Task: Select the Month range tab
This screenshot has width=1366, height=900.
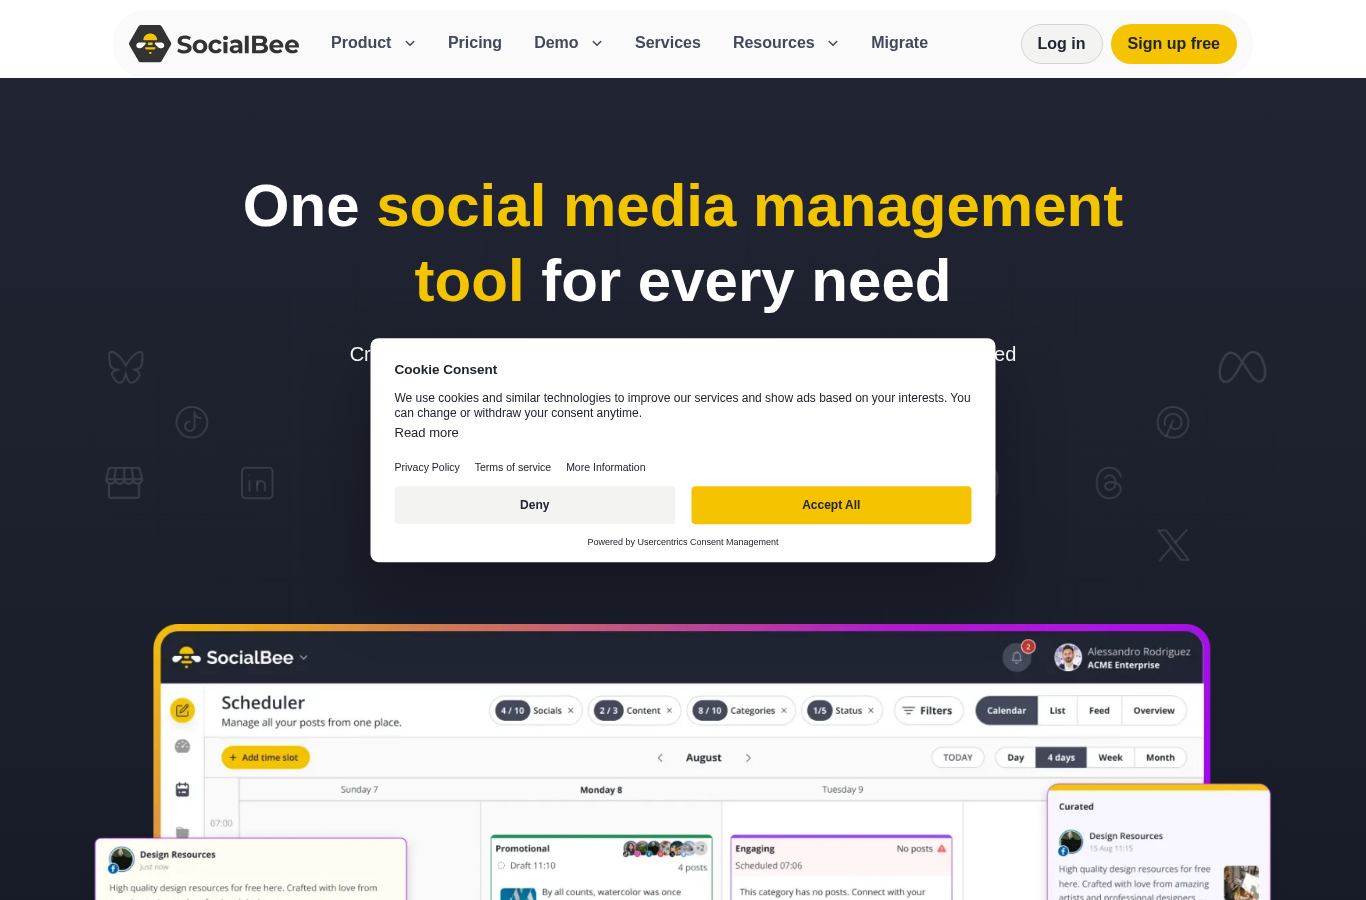Action: click(x=1160, y=758)
